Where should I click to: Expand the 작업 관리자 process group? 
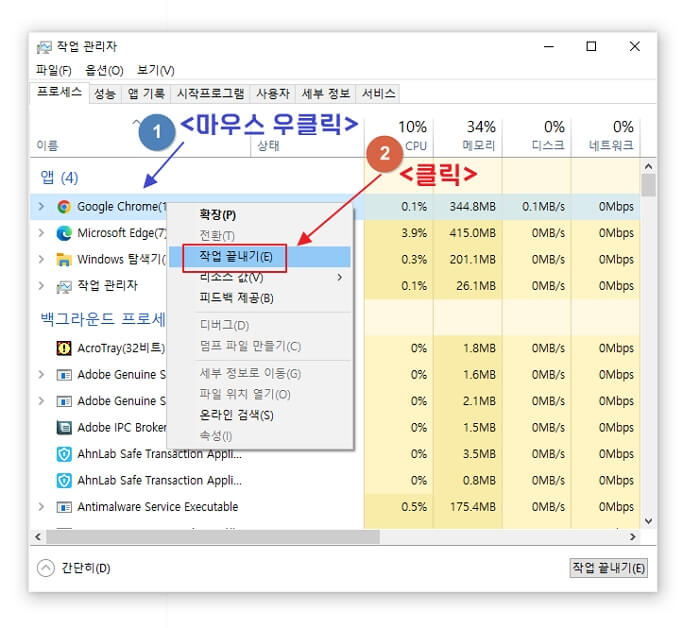pos(41,286)
